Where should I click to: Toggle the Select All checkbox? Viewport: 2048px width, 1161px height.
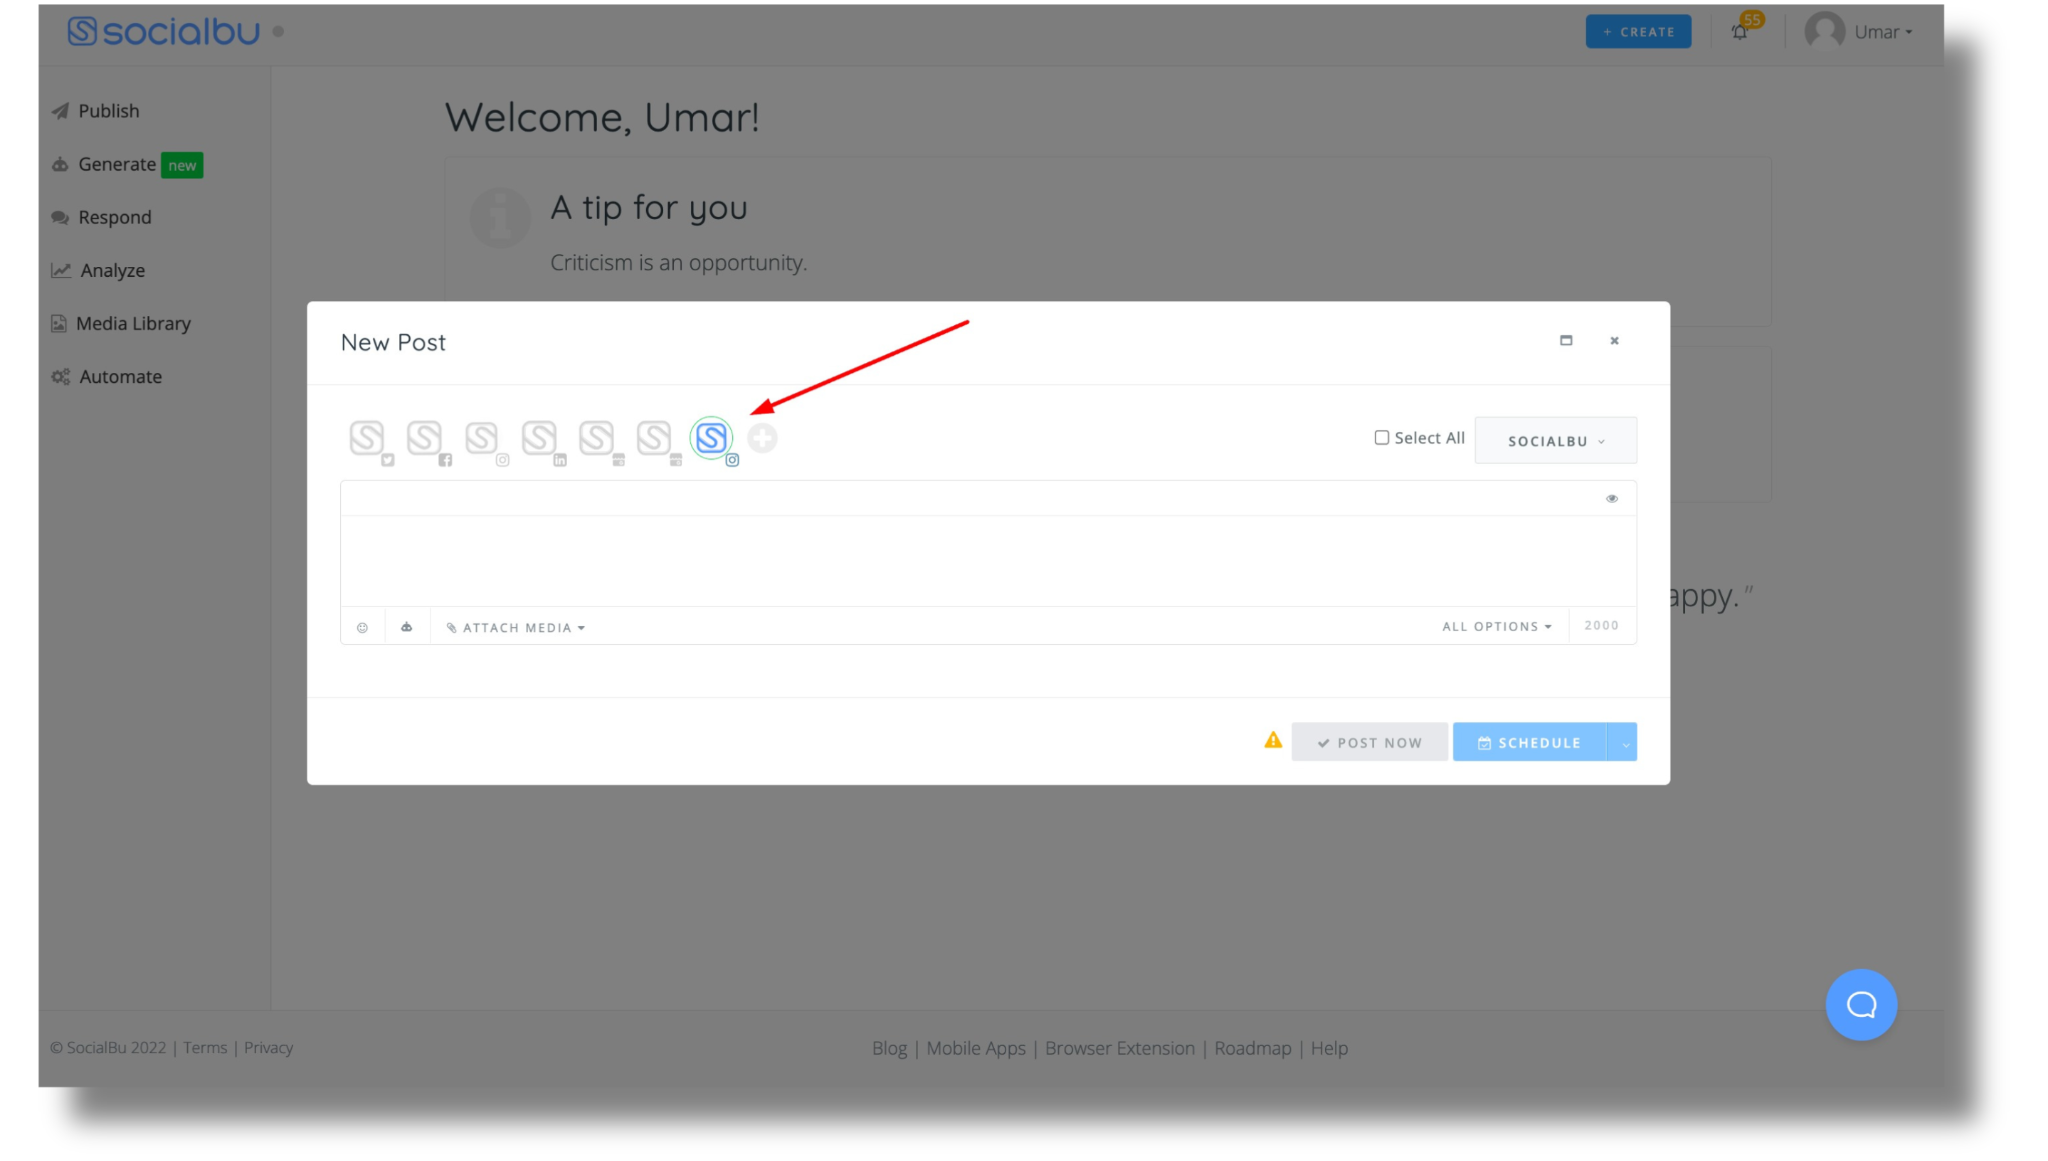[x=1383, y=438]
